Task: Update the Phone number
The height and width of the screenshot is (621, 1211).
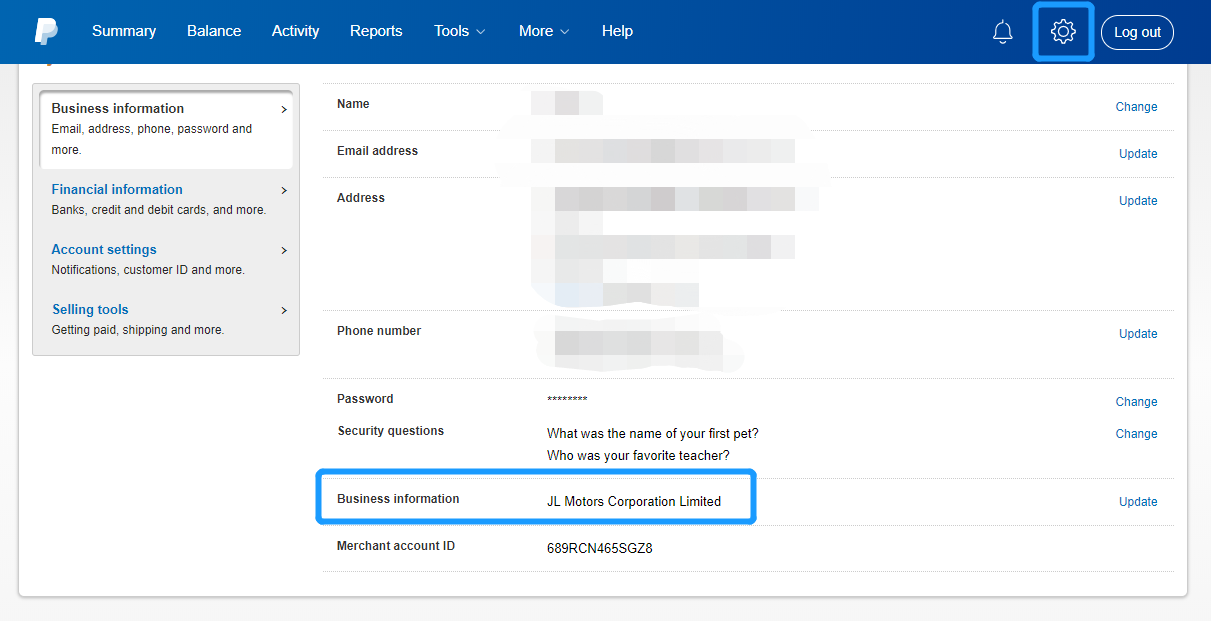Action: coord(1138,334)
